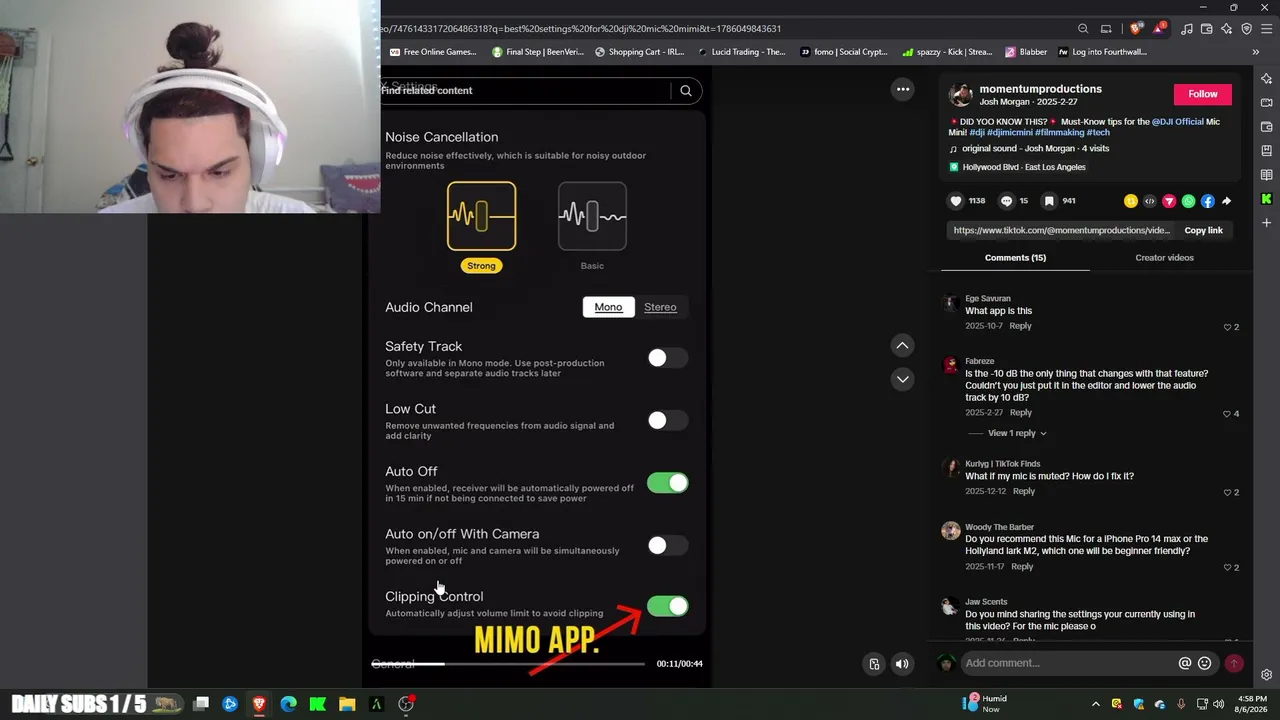Image resolution: width=1280 pixels, height=720 pixels.
Task: Turn on Auto on/off With Camera
Action: pos(667,545)
